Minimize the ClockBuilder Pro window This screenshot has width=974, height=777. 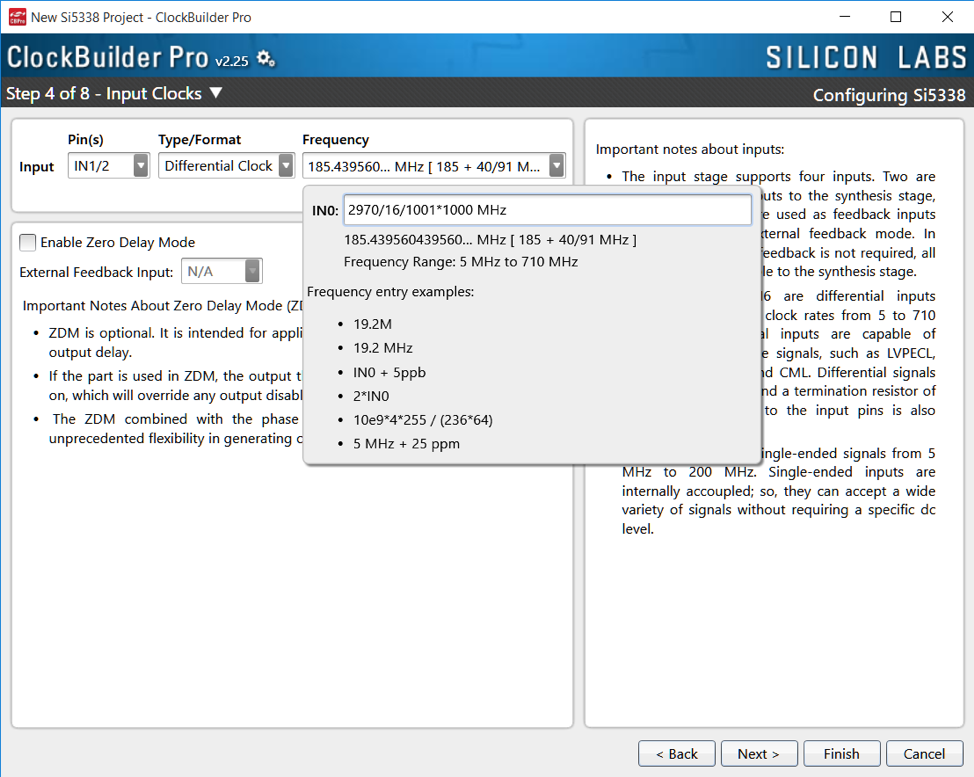click(845, 17)
